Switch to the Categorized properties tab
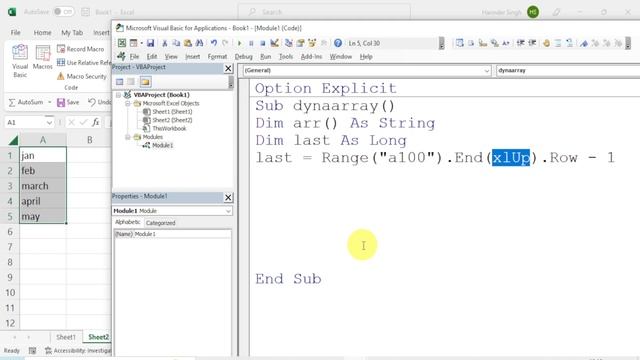The height and width of the screenshot is (360, 640). tap(160, 223)
